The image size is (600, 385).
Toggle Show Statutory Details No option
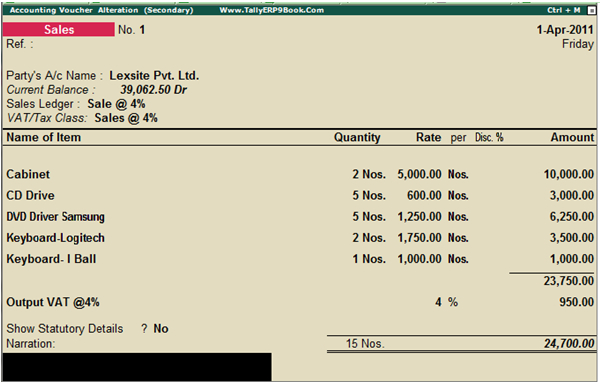(x=161, y=328)
